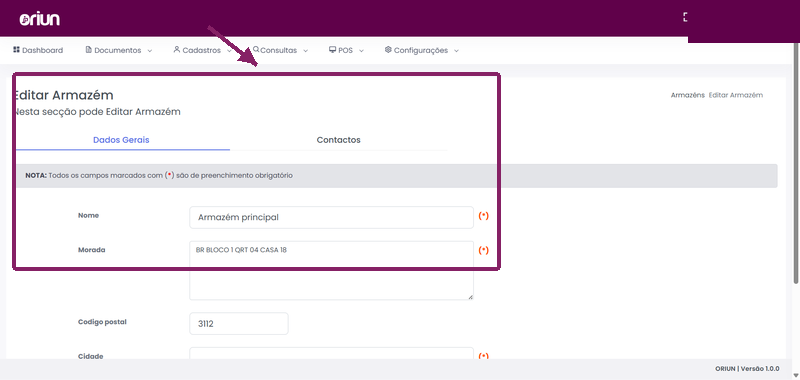Expand the Consultas menu chevron
Viewport: 800px width, 380px height.
(306, 51)
